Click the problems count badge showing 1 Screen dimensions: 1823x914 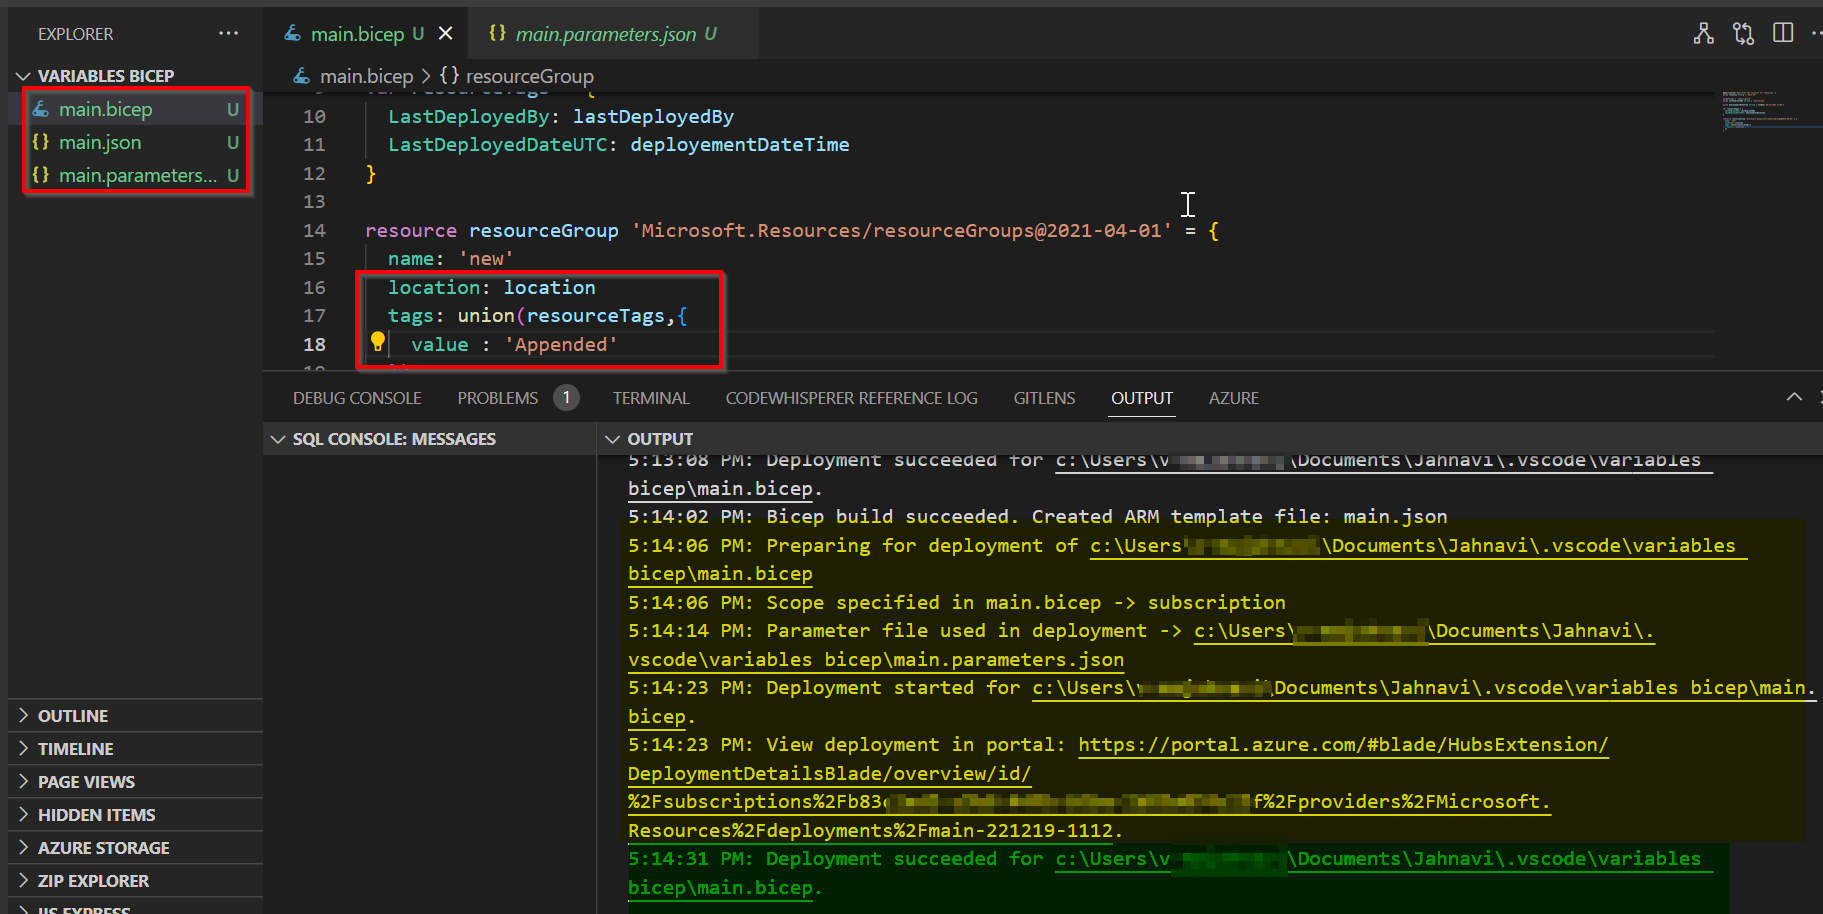[x=566, y=398]
